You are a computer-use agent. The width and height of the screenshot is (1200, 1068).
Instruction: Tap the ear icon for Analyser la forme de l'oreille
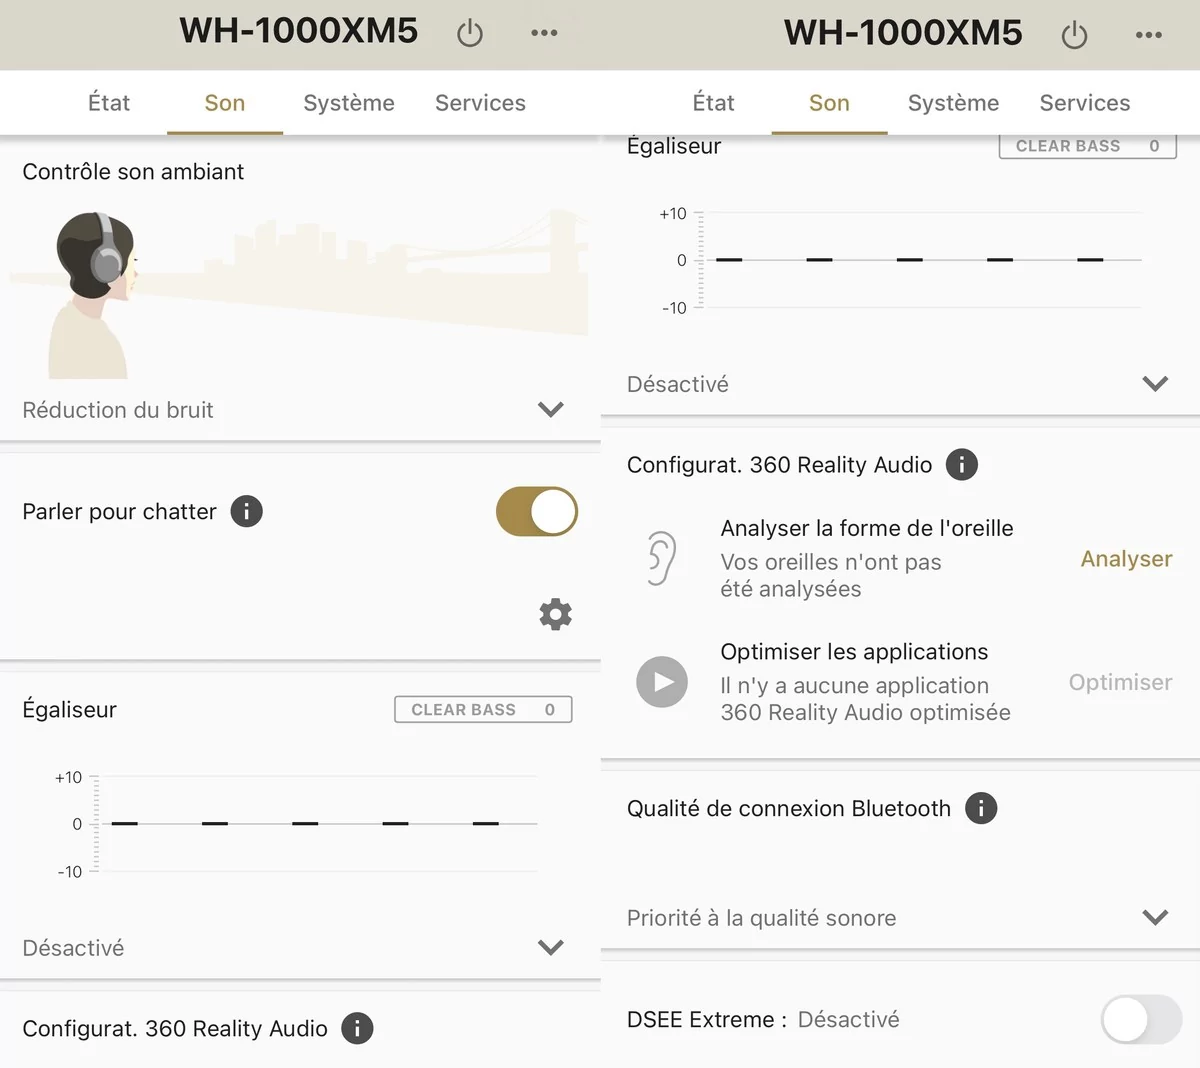[x=661, y=558]
